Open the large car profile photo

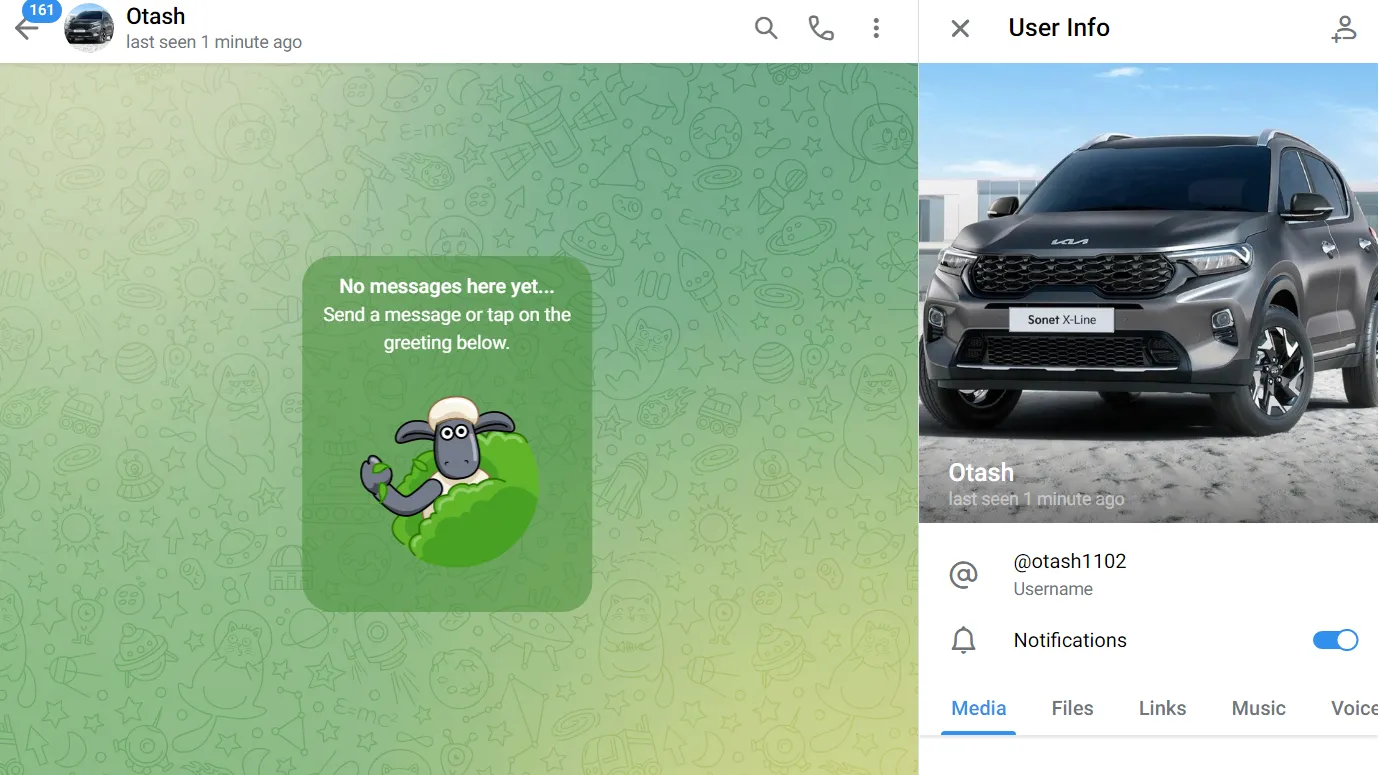click(x=1148, y=292)
